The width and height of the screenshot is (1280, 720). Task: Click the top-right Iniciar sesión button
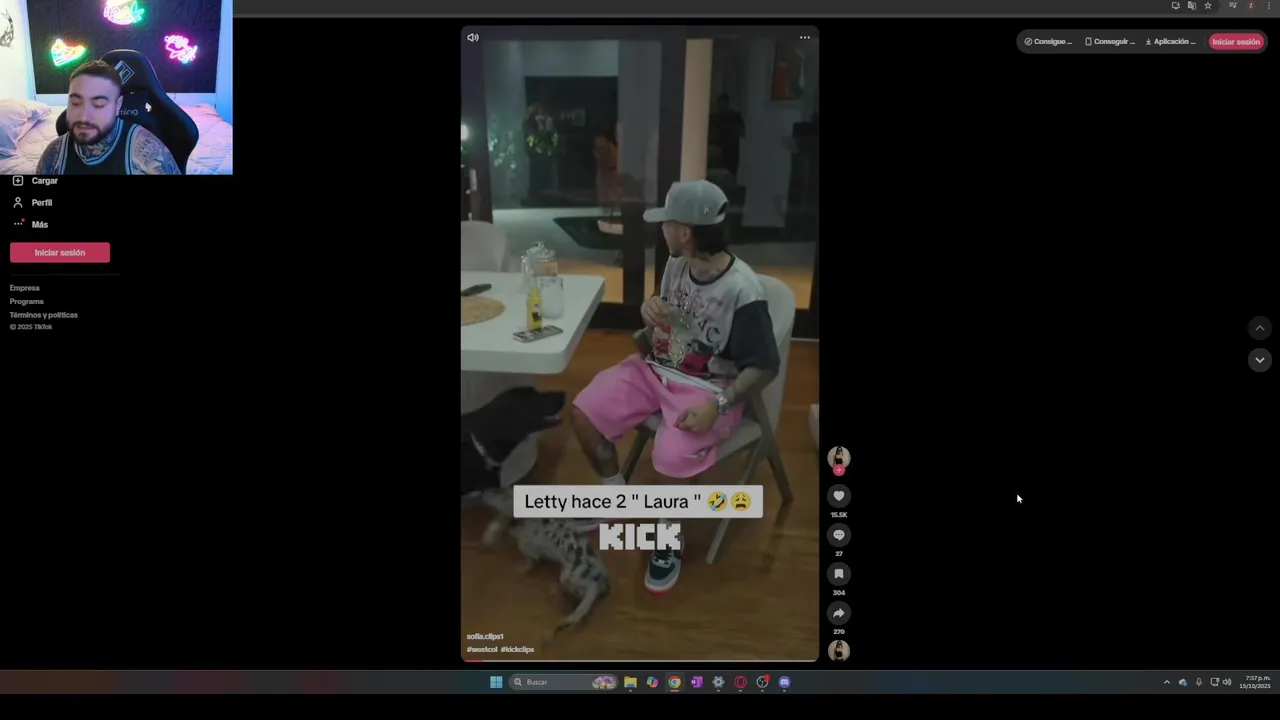pyautogui.click(x=1236, y=42)
